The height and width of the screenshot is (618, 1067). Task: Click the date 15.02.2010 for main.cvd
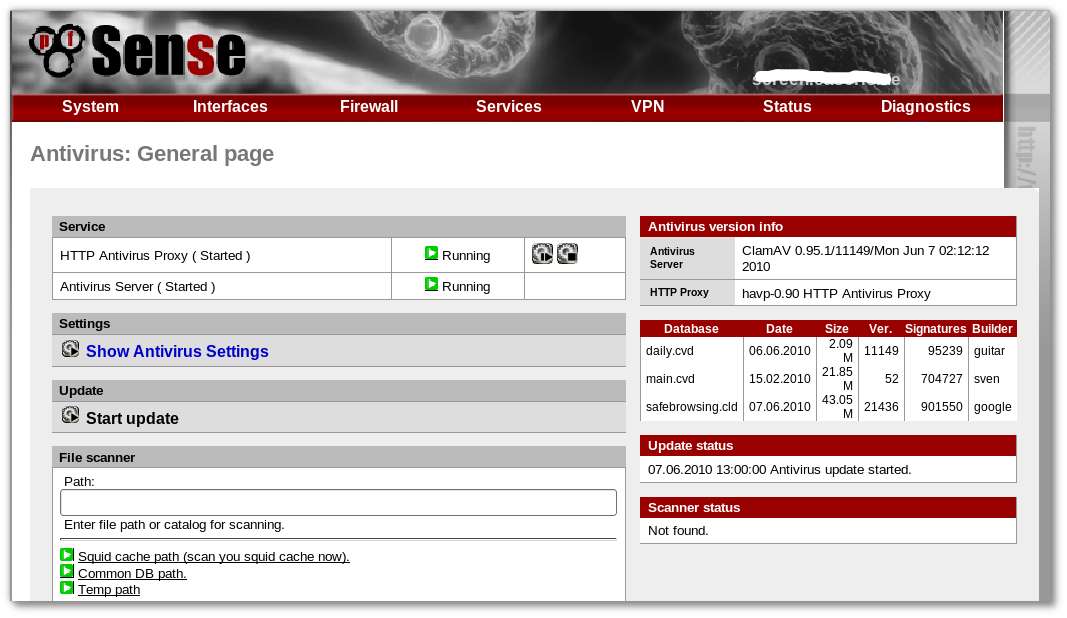coord(780,378)
